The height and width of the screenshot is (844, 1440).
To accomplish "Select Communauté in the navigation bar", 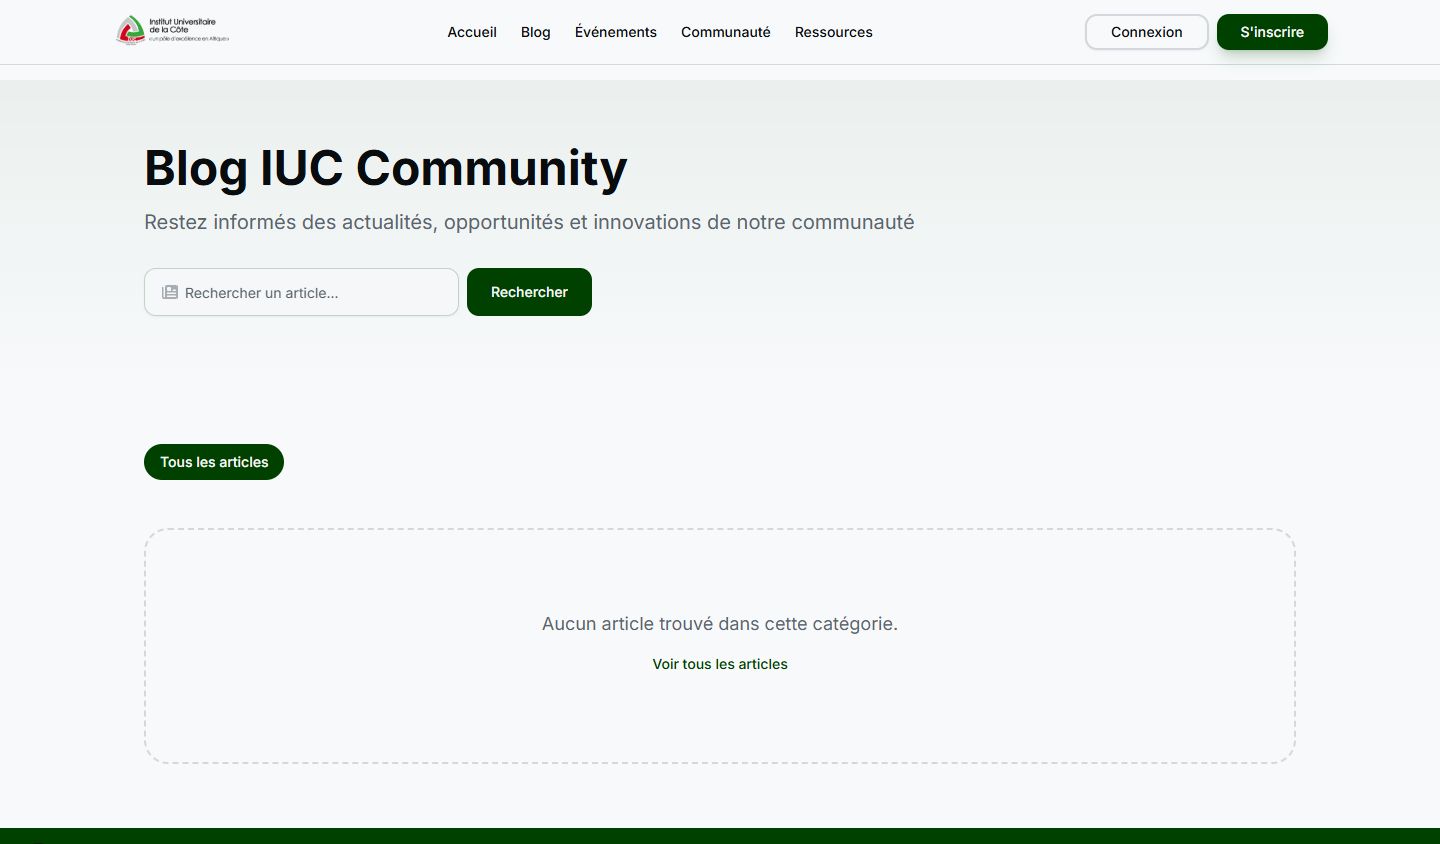I will pyautogui.click(x=726, y=32).
